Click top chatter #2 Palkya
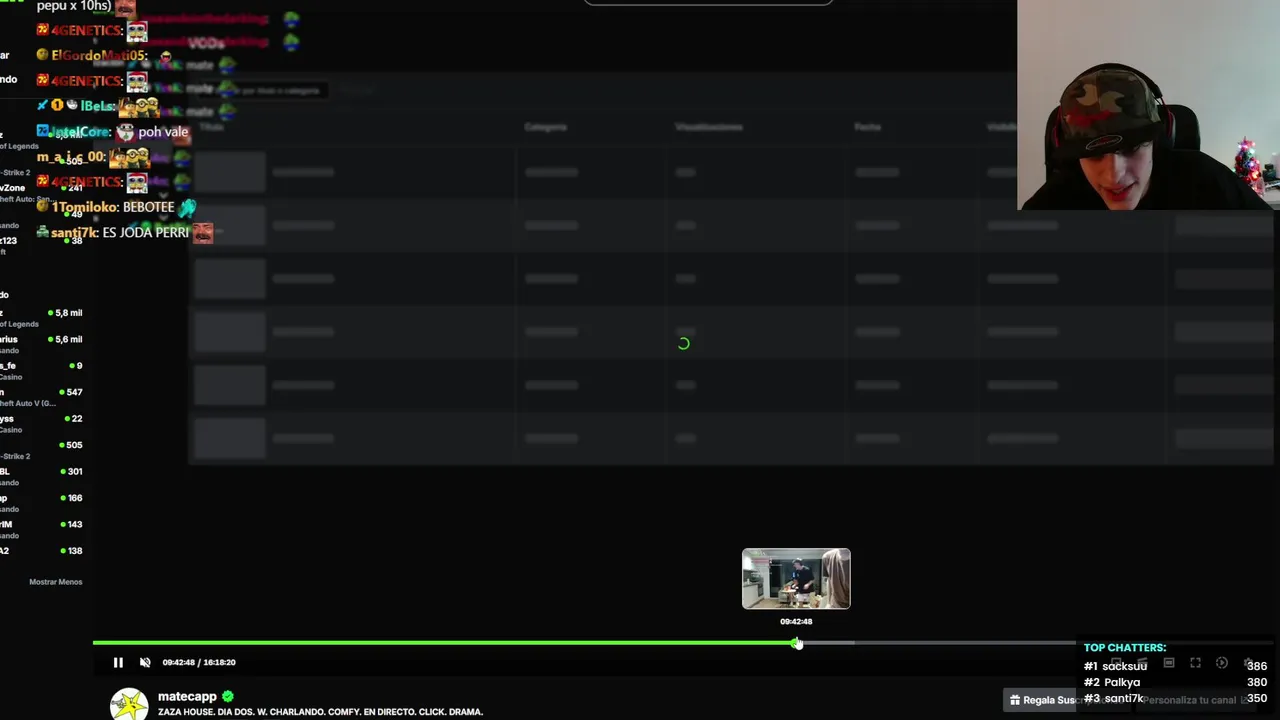 click(1112, 682)
